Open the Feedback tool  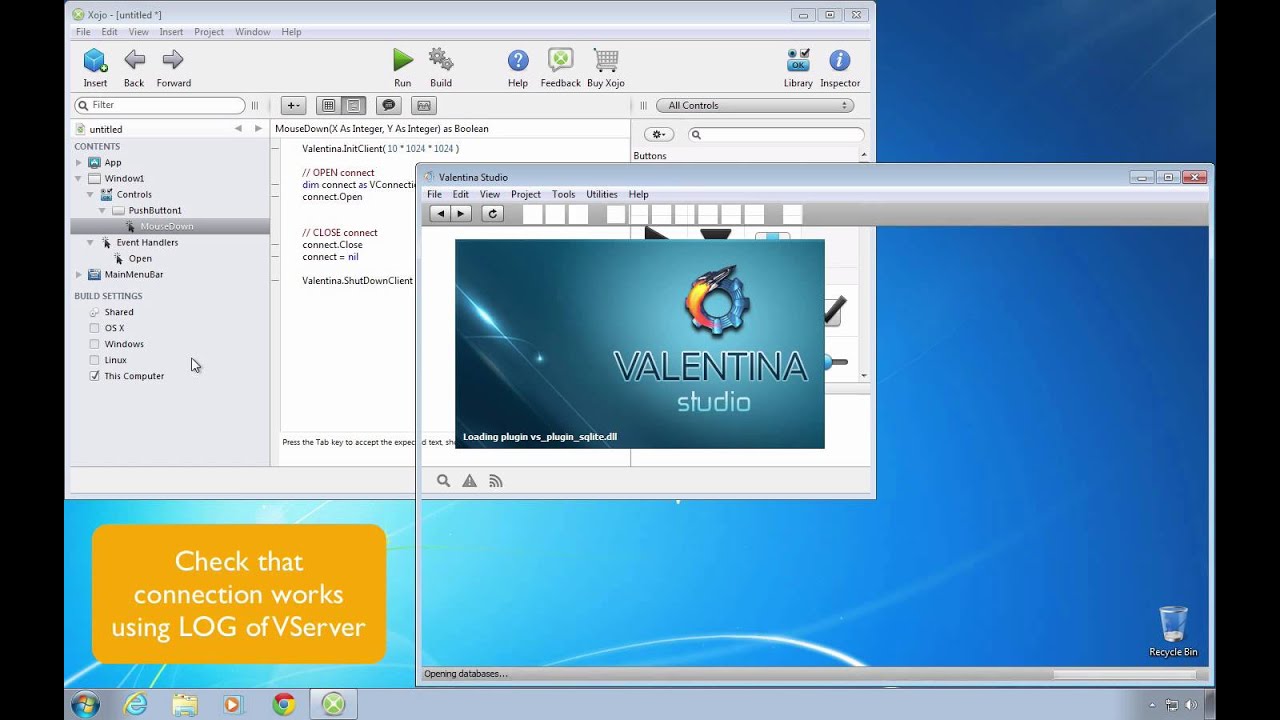(560, 60)
